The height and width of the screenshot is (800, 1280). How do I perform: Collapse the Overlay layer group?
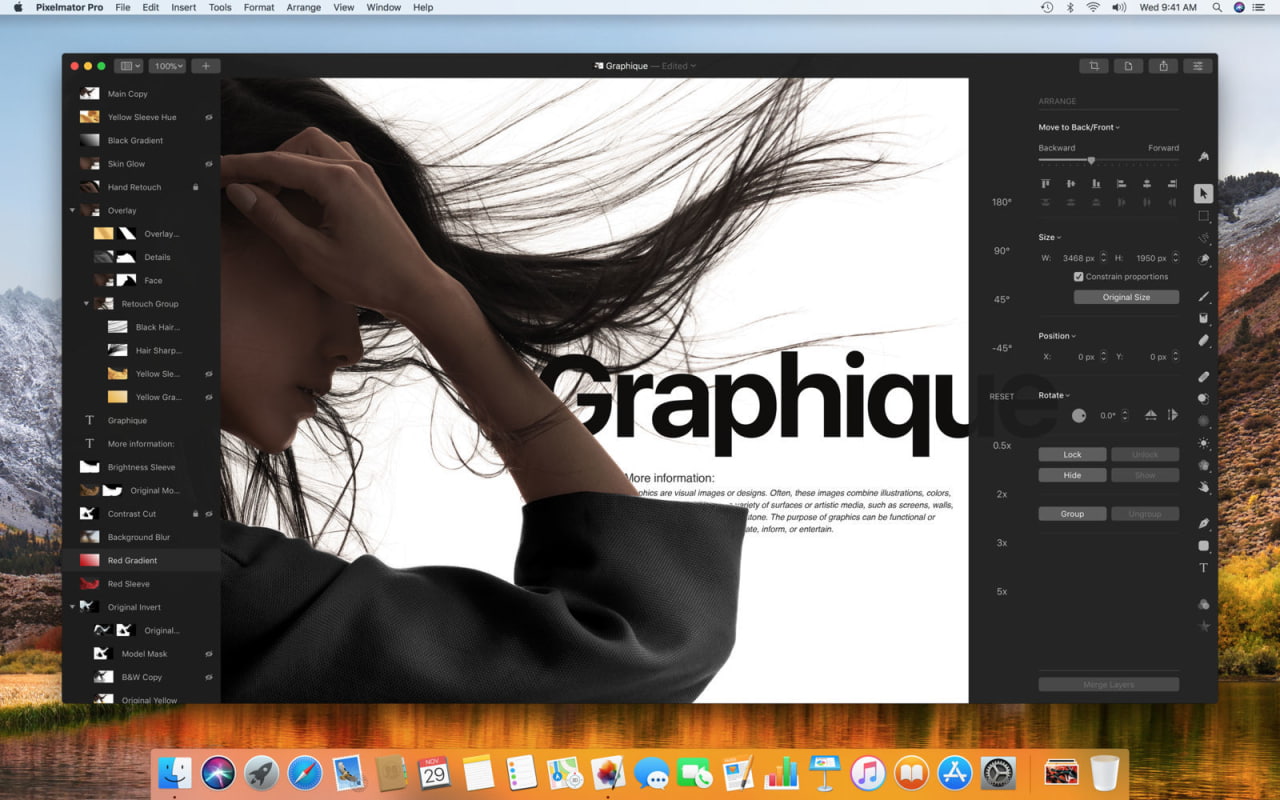tap(72, 211)
